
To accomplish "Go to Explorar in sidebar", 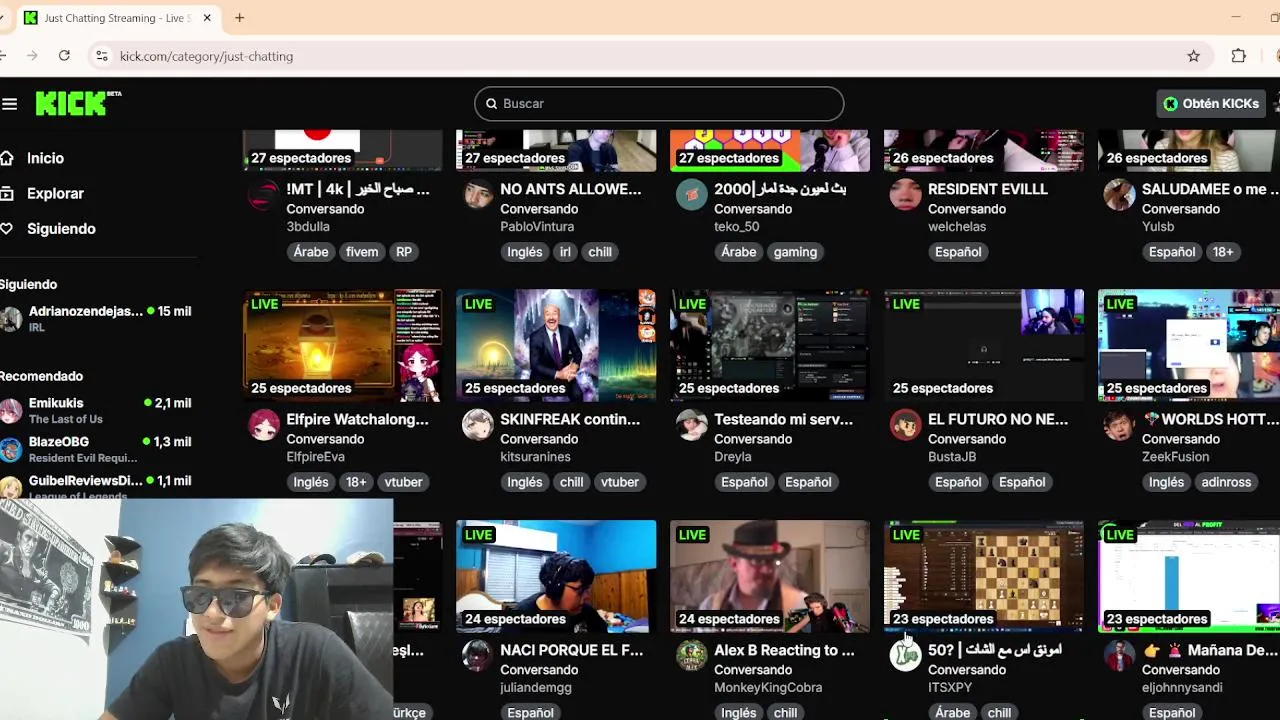I will click(55, 193).
